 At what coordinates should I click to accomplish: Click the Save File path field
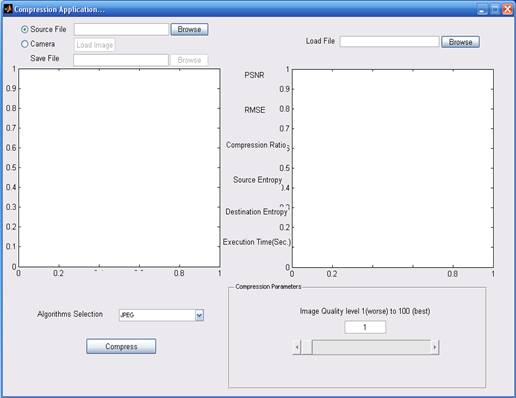(x=121, y=60)
